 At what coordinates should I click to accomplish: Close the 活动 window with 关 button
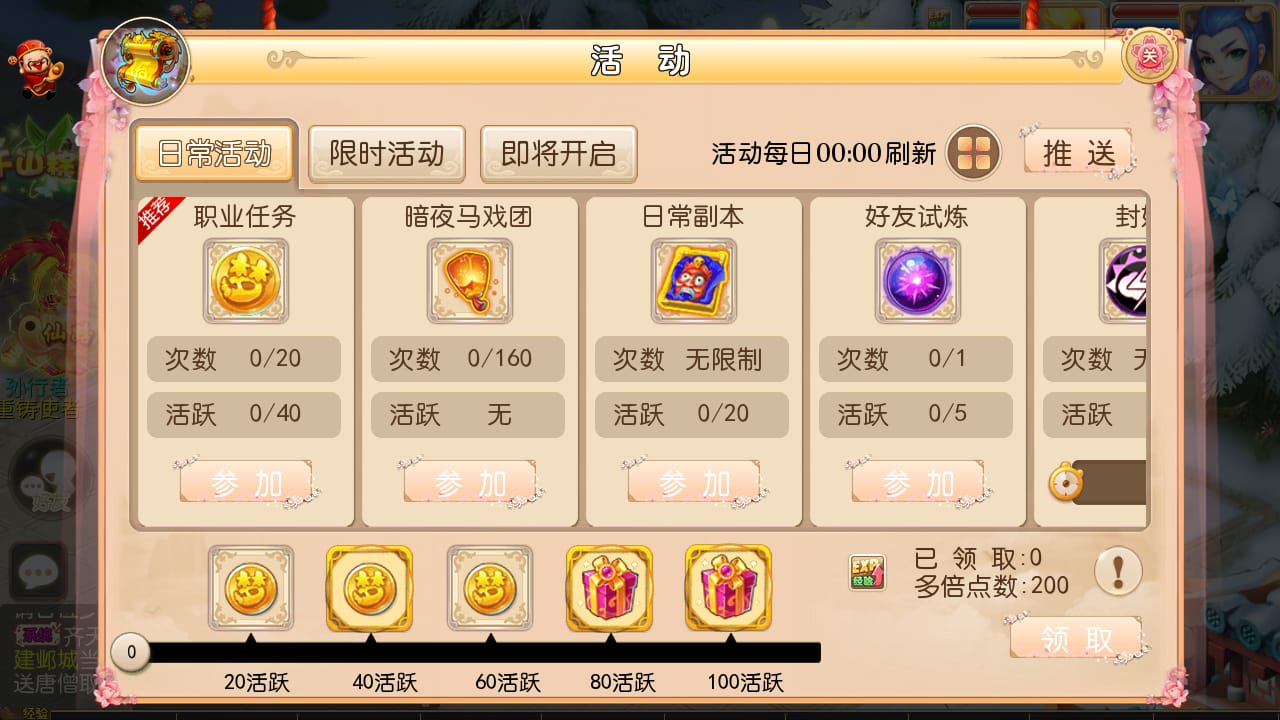tap(1150, 56)
